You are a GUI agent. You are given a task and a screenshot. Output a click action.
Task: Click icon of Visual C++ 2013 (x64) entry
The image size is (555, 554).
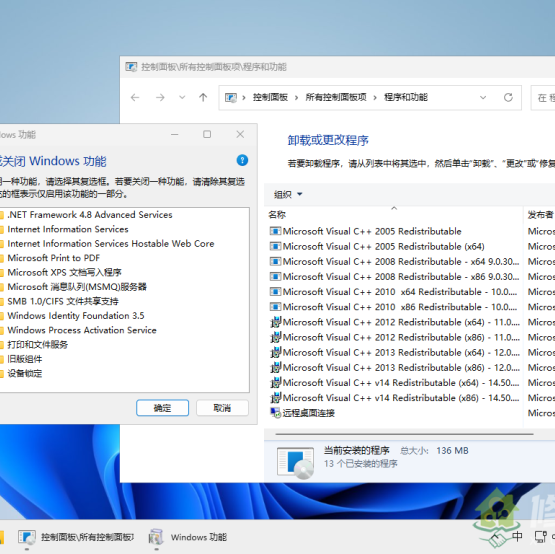click(x=275, y=353)
